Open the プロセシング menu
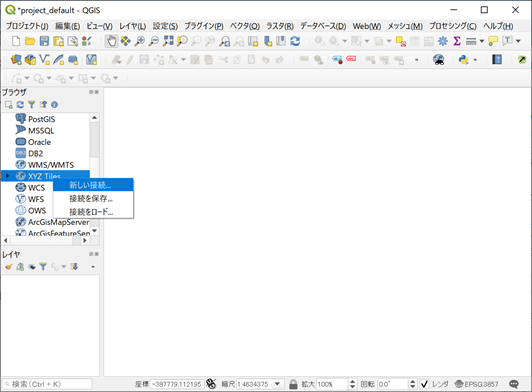This screenshot has width=532, height=392. [x=453, y=26]
